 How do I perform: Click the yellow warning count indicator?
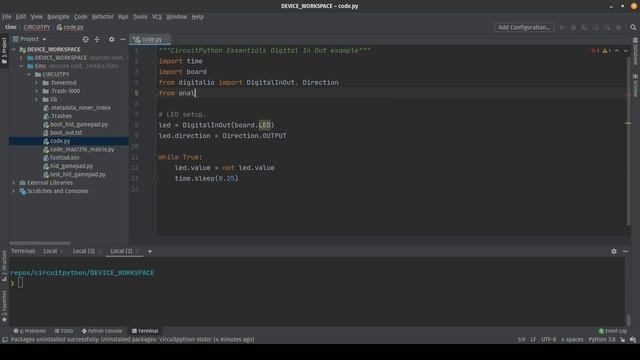tap(607, 51)
